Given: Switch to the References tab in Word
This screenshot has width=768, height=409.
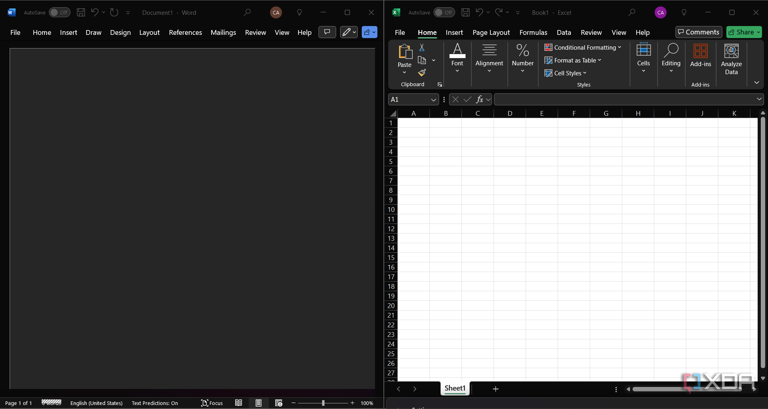Looking at the screenshot, I should (x=185, y=32).
